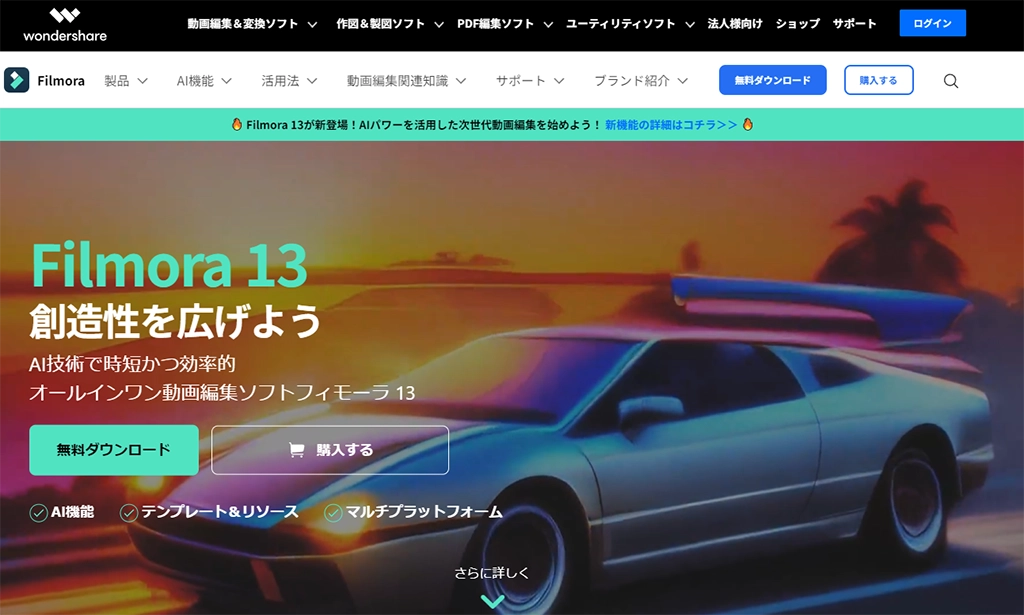Expand the 製品 dropdown chevron
Viewport: 1024px width, 615px height.
(142, 81)
